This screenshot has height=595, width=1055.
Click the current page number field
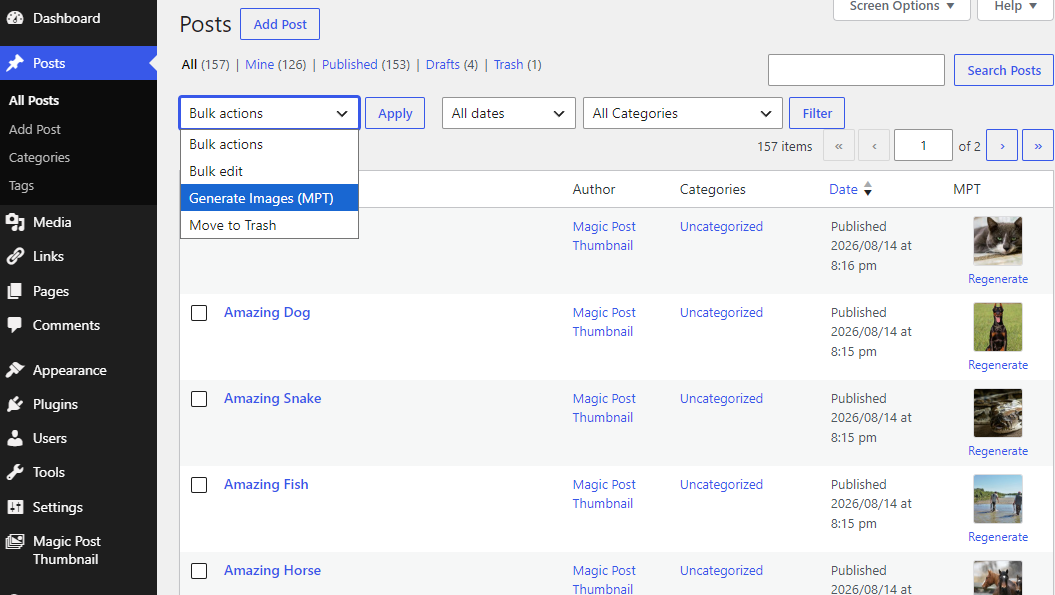click(923, 145)
